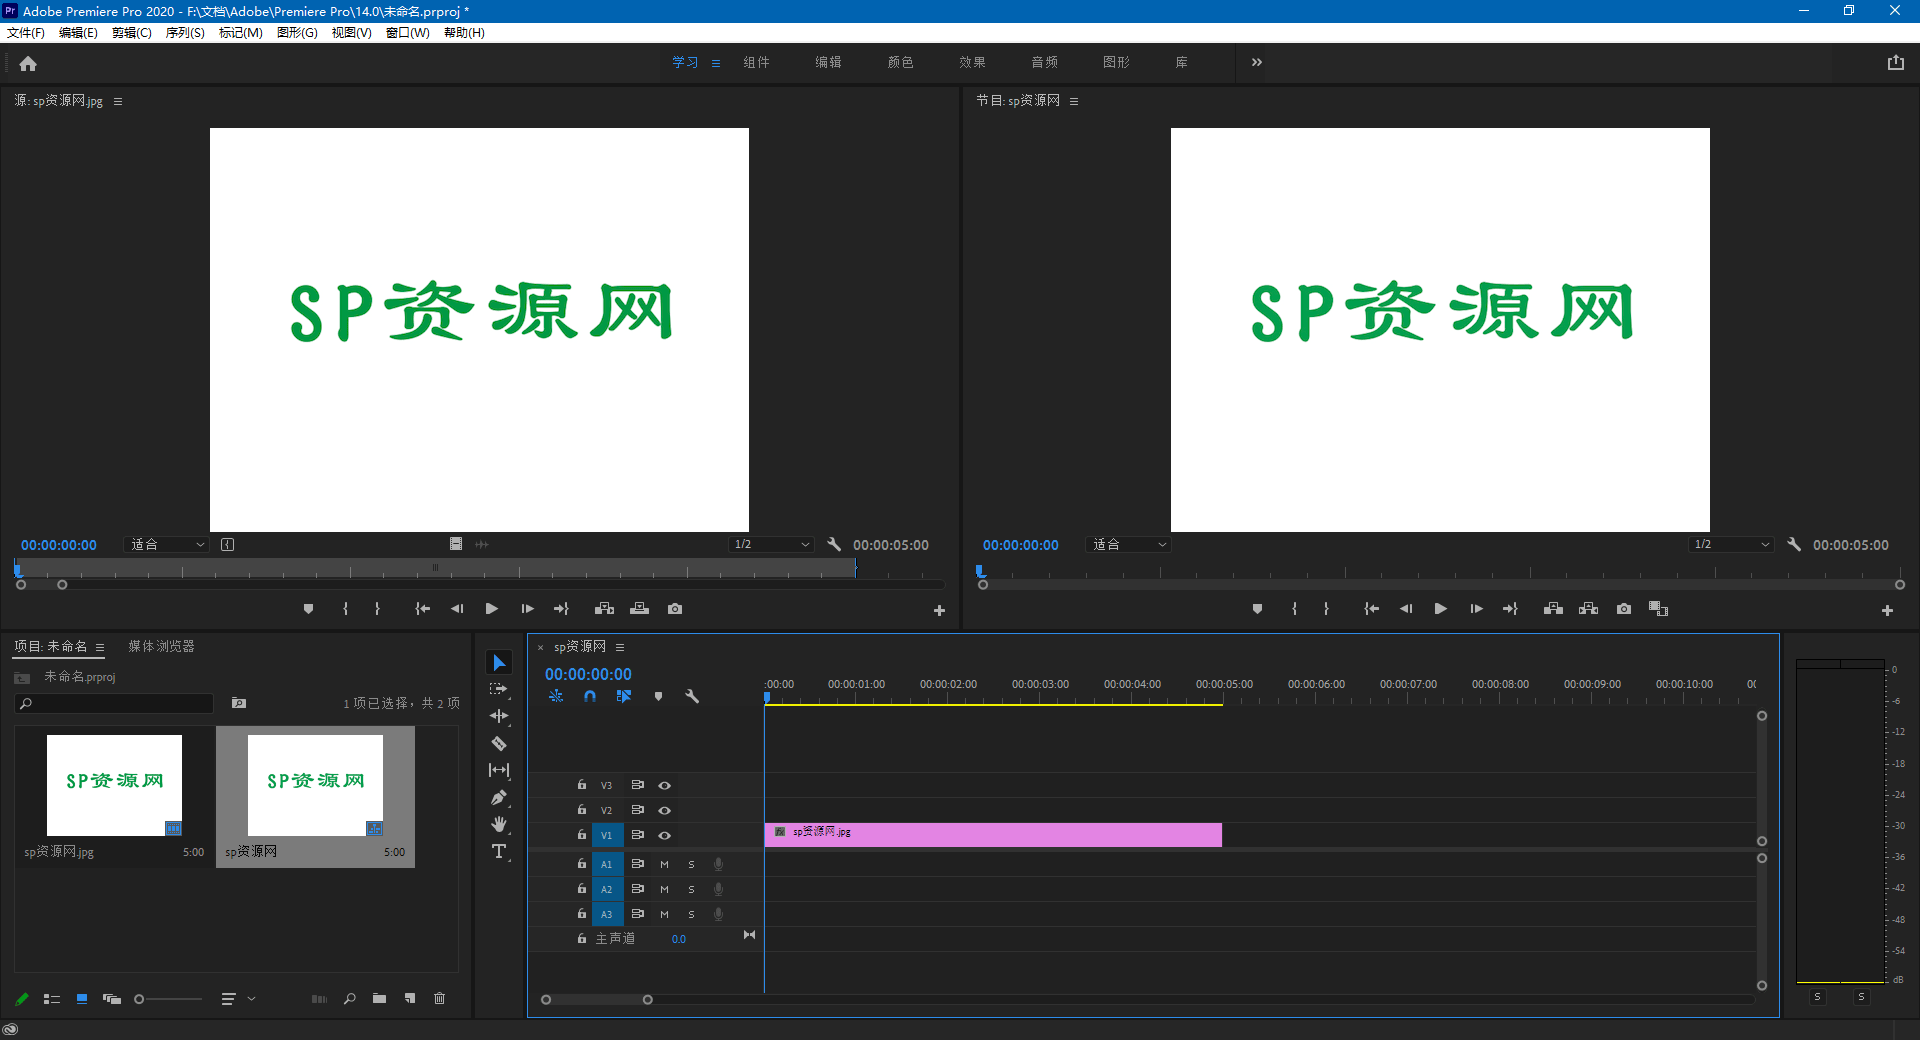The height and width of the screenshot is (1040, 1920).
Task: Switch Project panel to icon view
Action: click(x=82, y=999)
